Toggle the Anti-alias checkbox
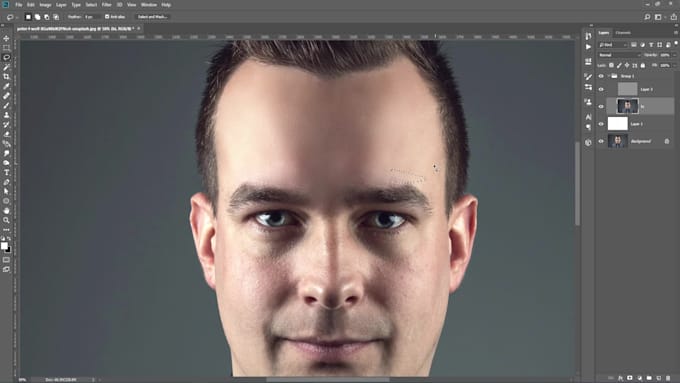 point(107,17)
